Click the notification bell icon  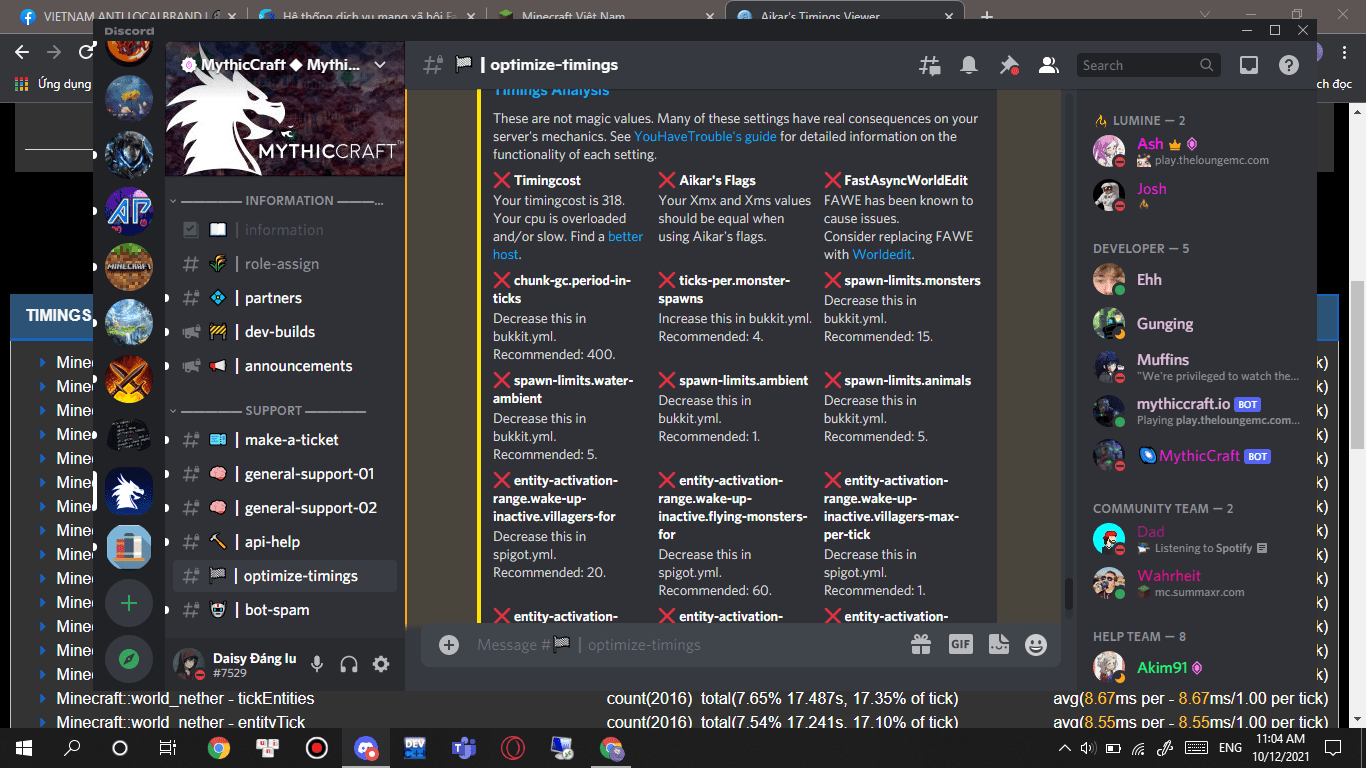point(969,65)
